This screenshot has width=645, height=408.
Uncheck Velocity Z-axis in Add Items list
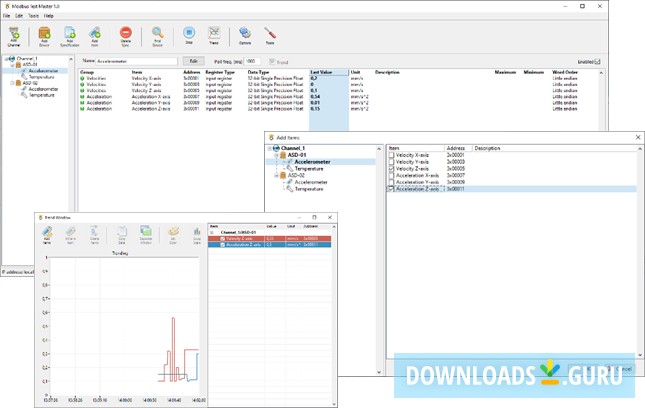coord(391,169)
